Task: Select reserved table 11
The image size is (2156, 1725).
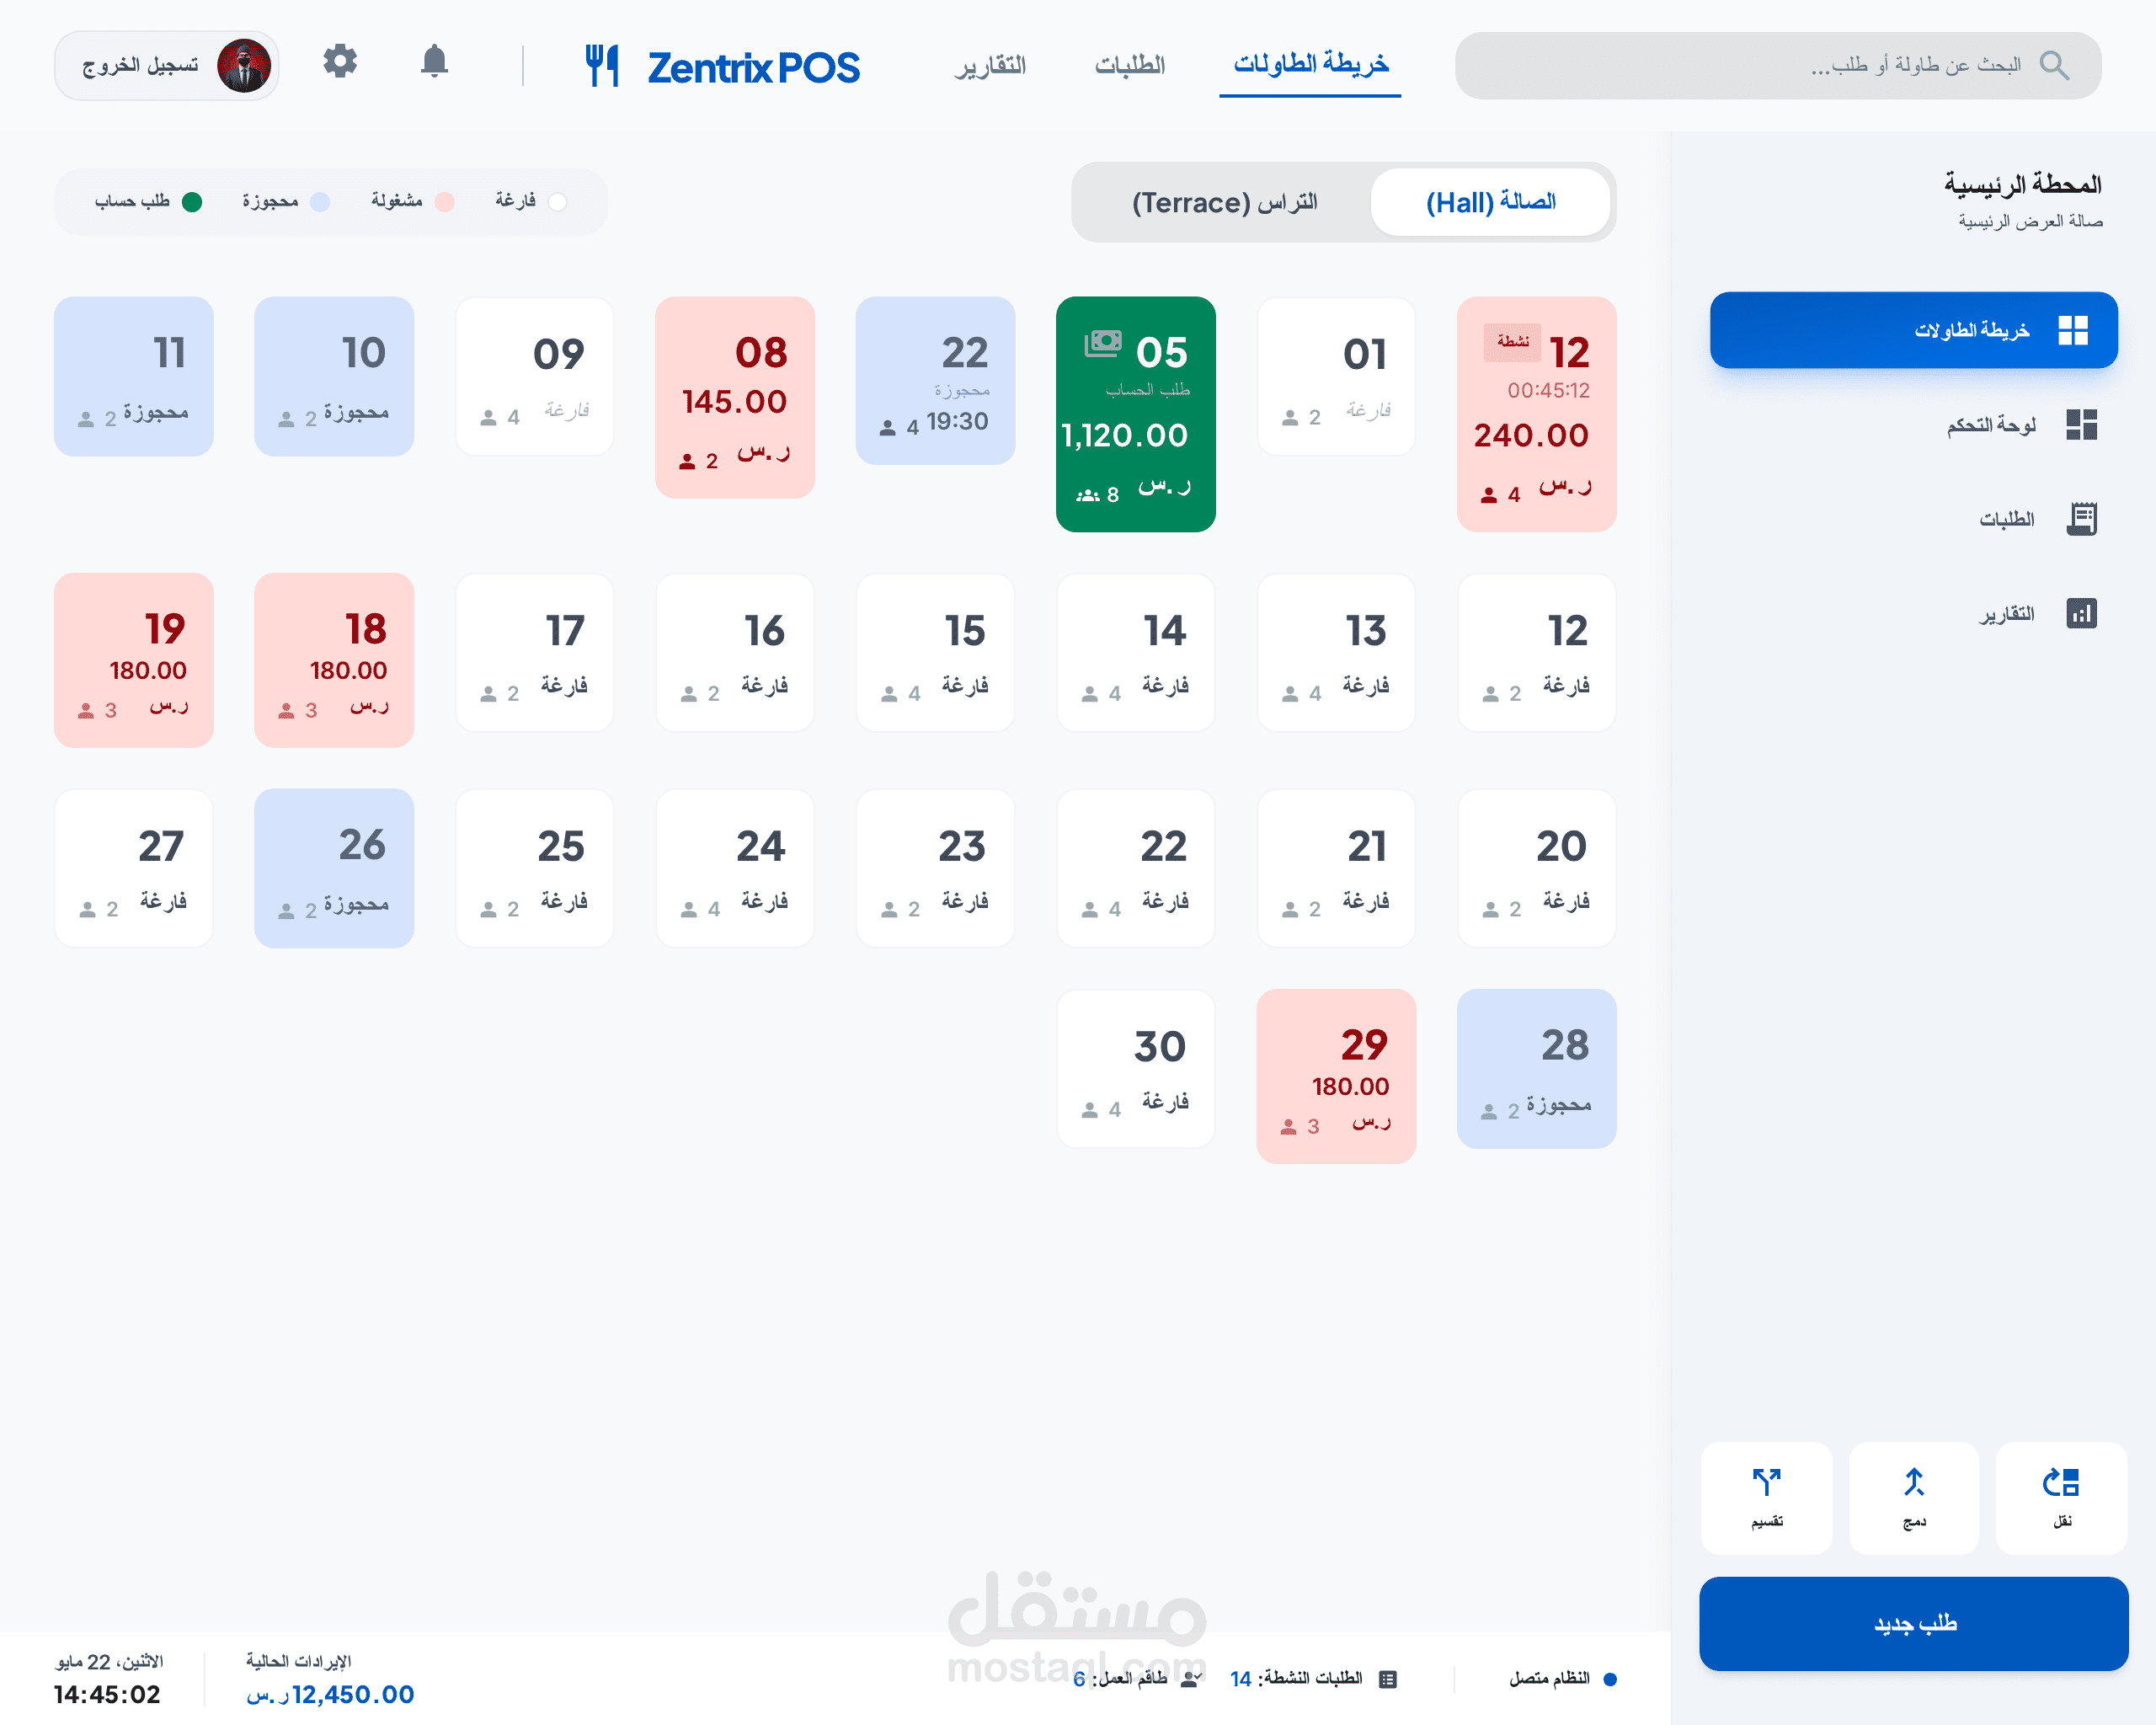Action: click(x=133, y=377)
